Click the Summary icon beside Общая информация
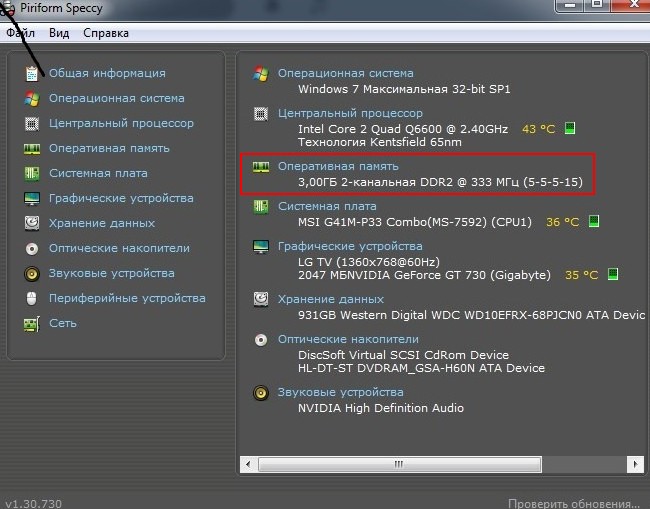Viewport: 650px width, 509px height. tap(32, 74)
